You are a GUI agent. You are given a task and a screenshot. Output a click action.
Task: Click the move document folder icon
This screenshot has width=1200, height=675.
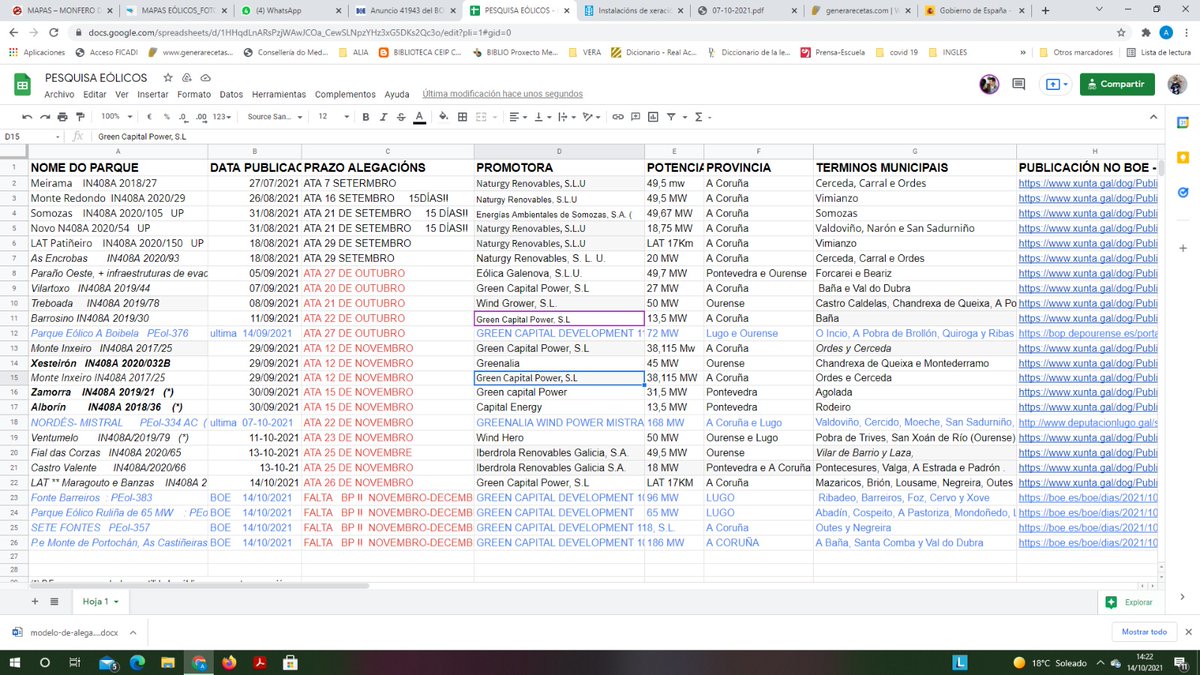point(187,77)
